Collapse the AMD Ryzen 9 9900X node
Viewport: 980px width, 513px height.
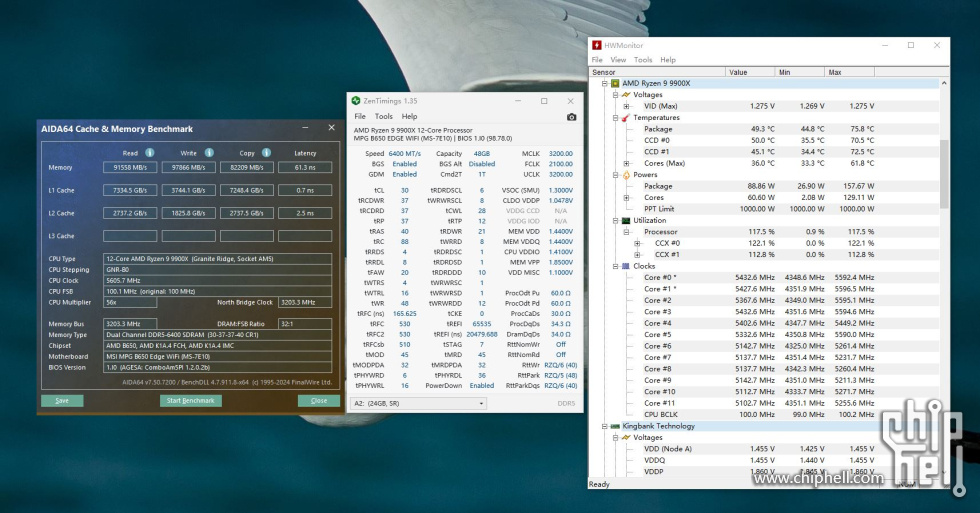[x=604, y=83]
